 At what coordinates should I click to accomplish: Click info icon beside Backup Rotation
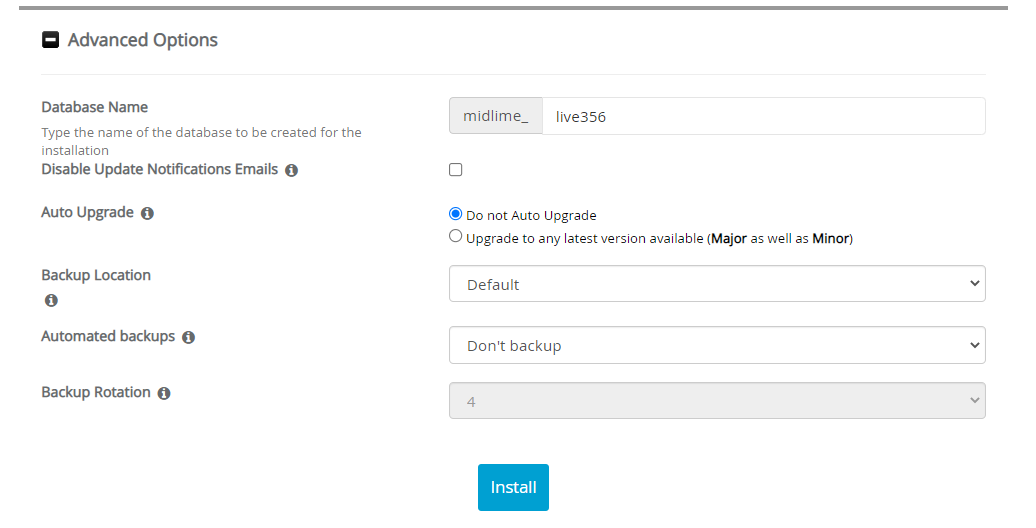[164, 393]
